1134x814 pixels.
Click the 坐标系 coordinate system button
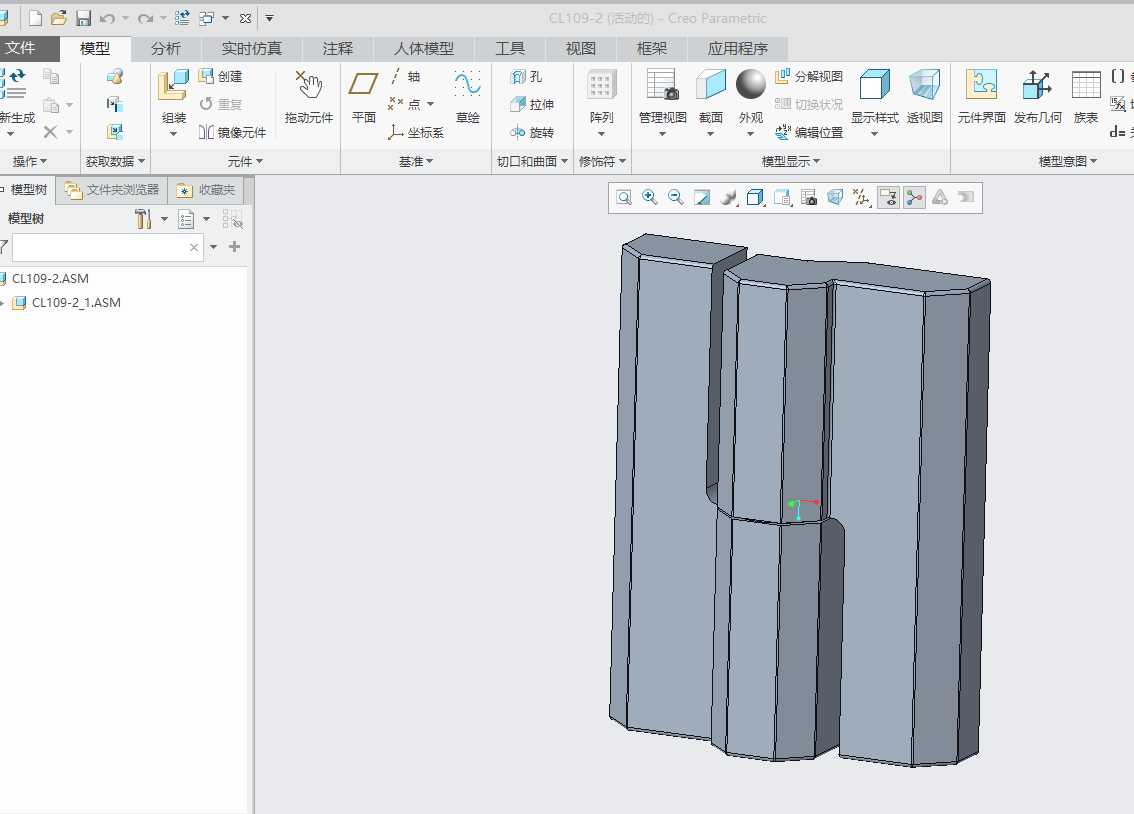click(x=416, y=132)
